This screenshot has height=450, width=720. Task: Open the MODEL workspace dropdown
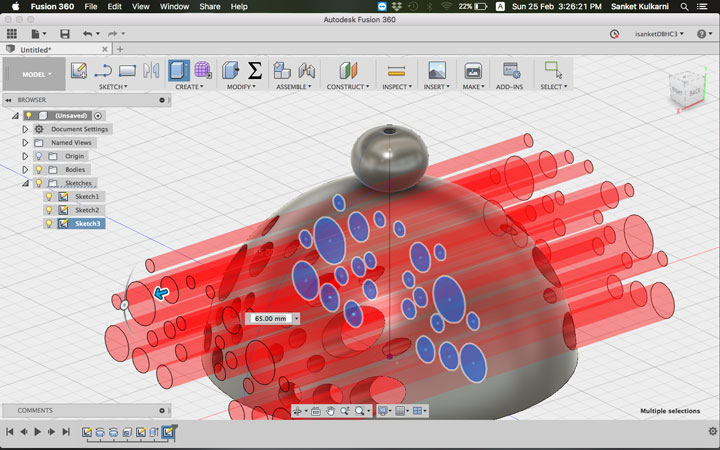[37, 74]
